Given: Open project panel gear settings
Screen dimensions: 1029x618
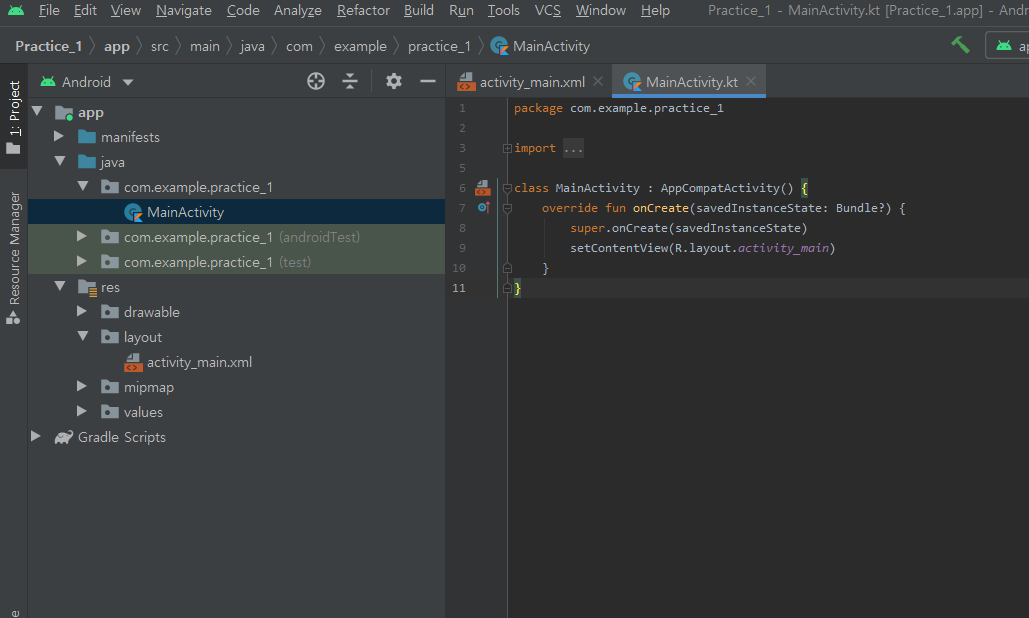Looking at the screenshot, I should click(394, 81).
